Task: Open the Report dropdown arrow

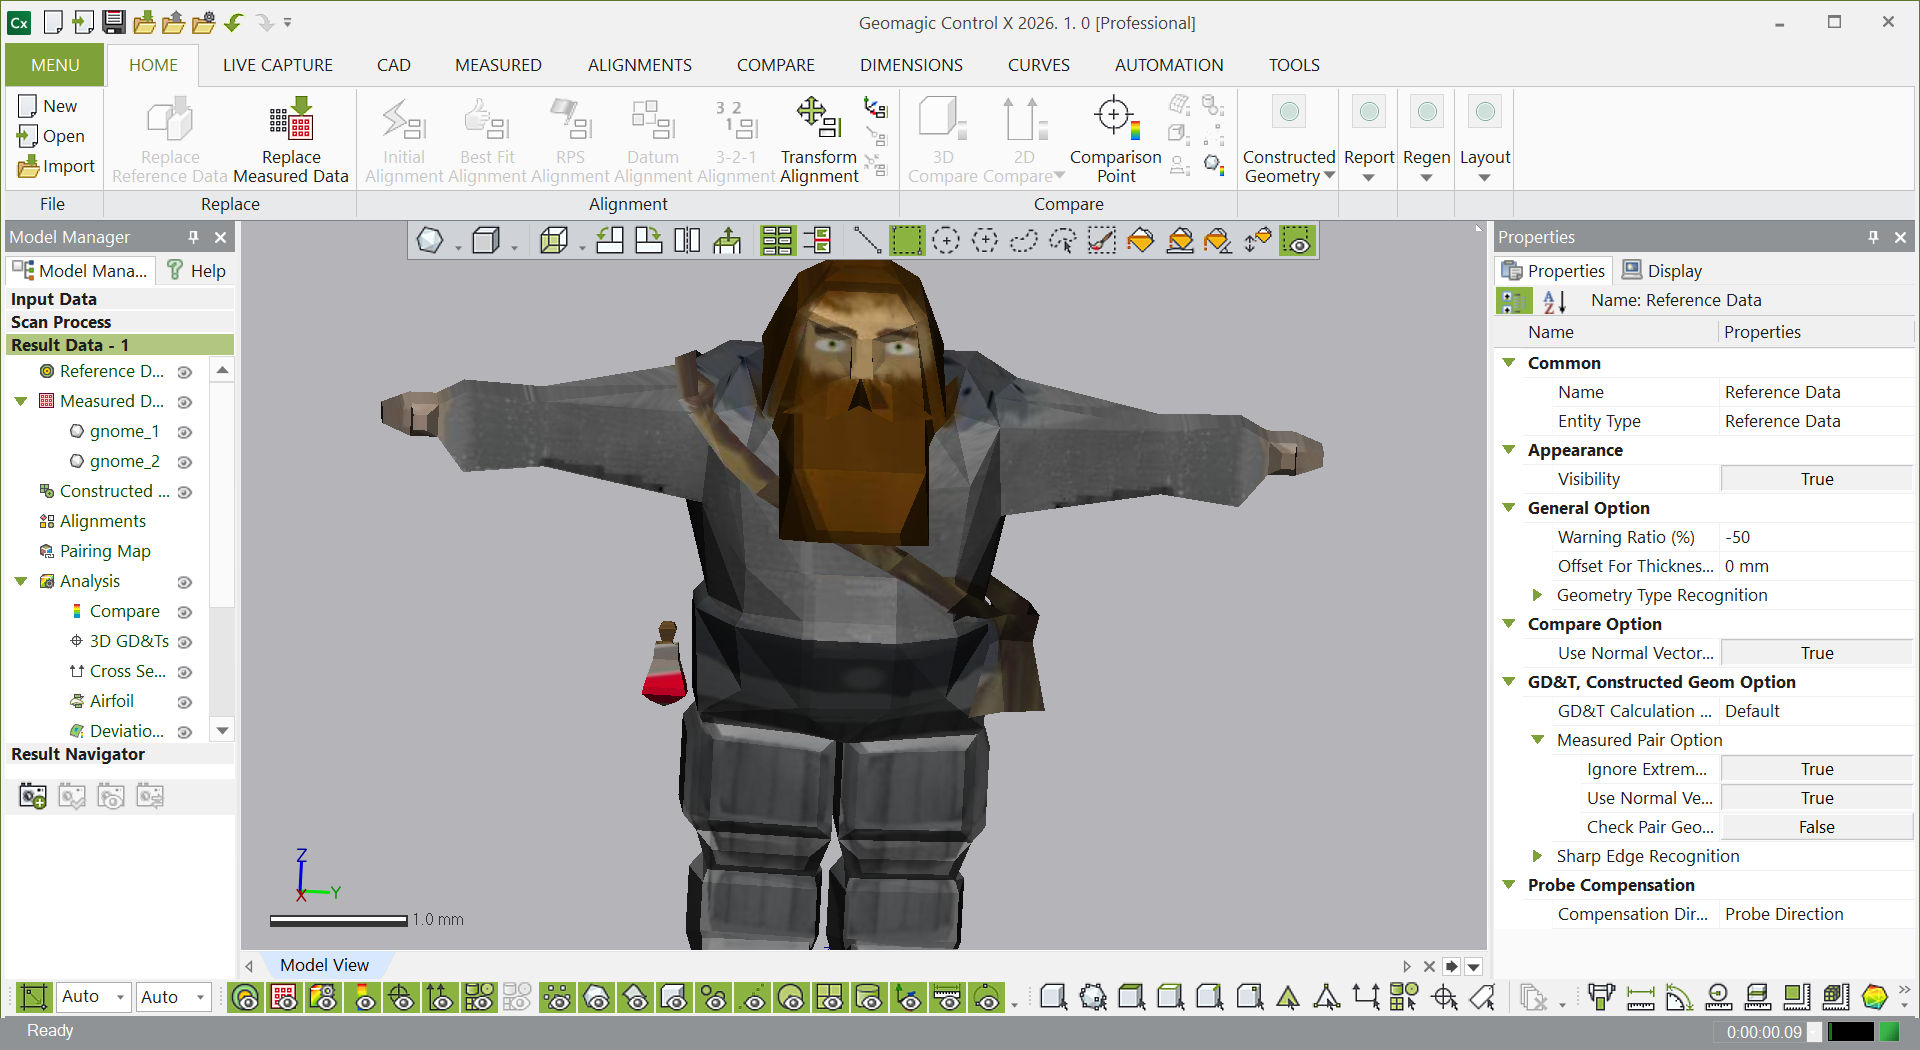Action: coord(1368,179)
